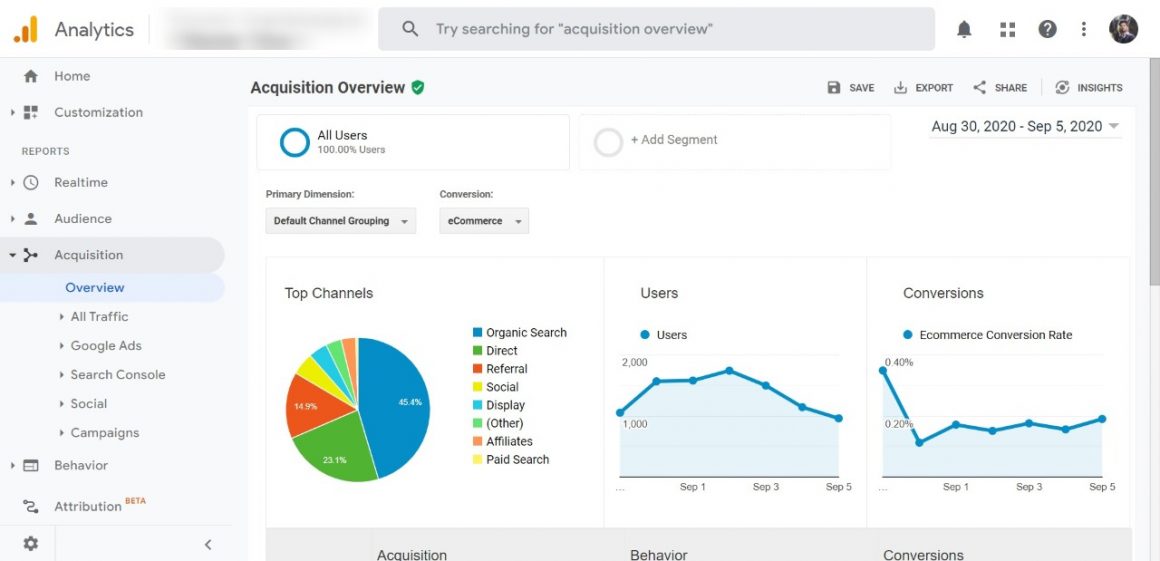The width and height of the screenshot is (1160, 561).
Task: Click the Realtime sidebar label
Action: coord(81,183)
